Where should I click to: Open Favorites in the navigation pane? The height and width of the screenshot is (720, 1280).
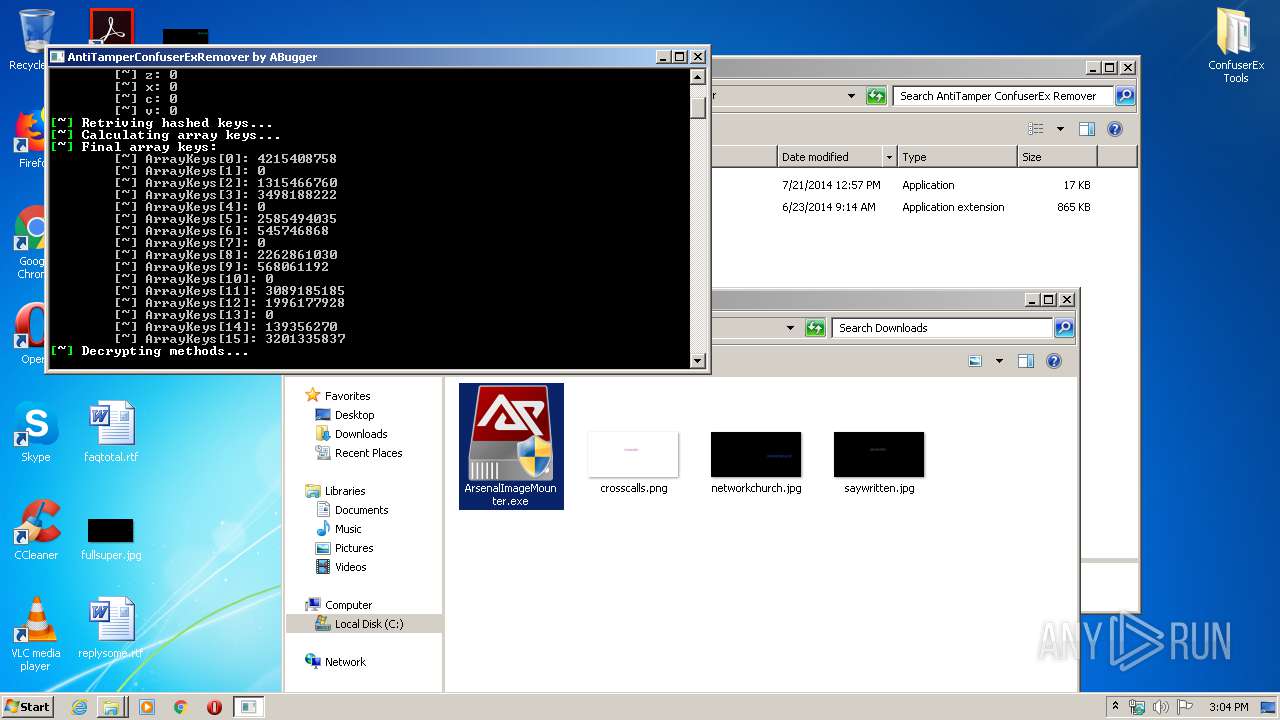[347, 396]
